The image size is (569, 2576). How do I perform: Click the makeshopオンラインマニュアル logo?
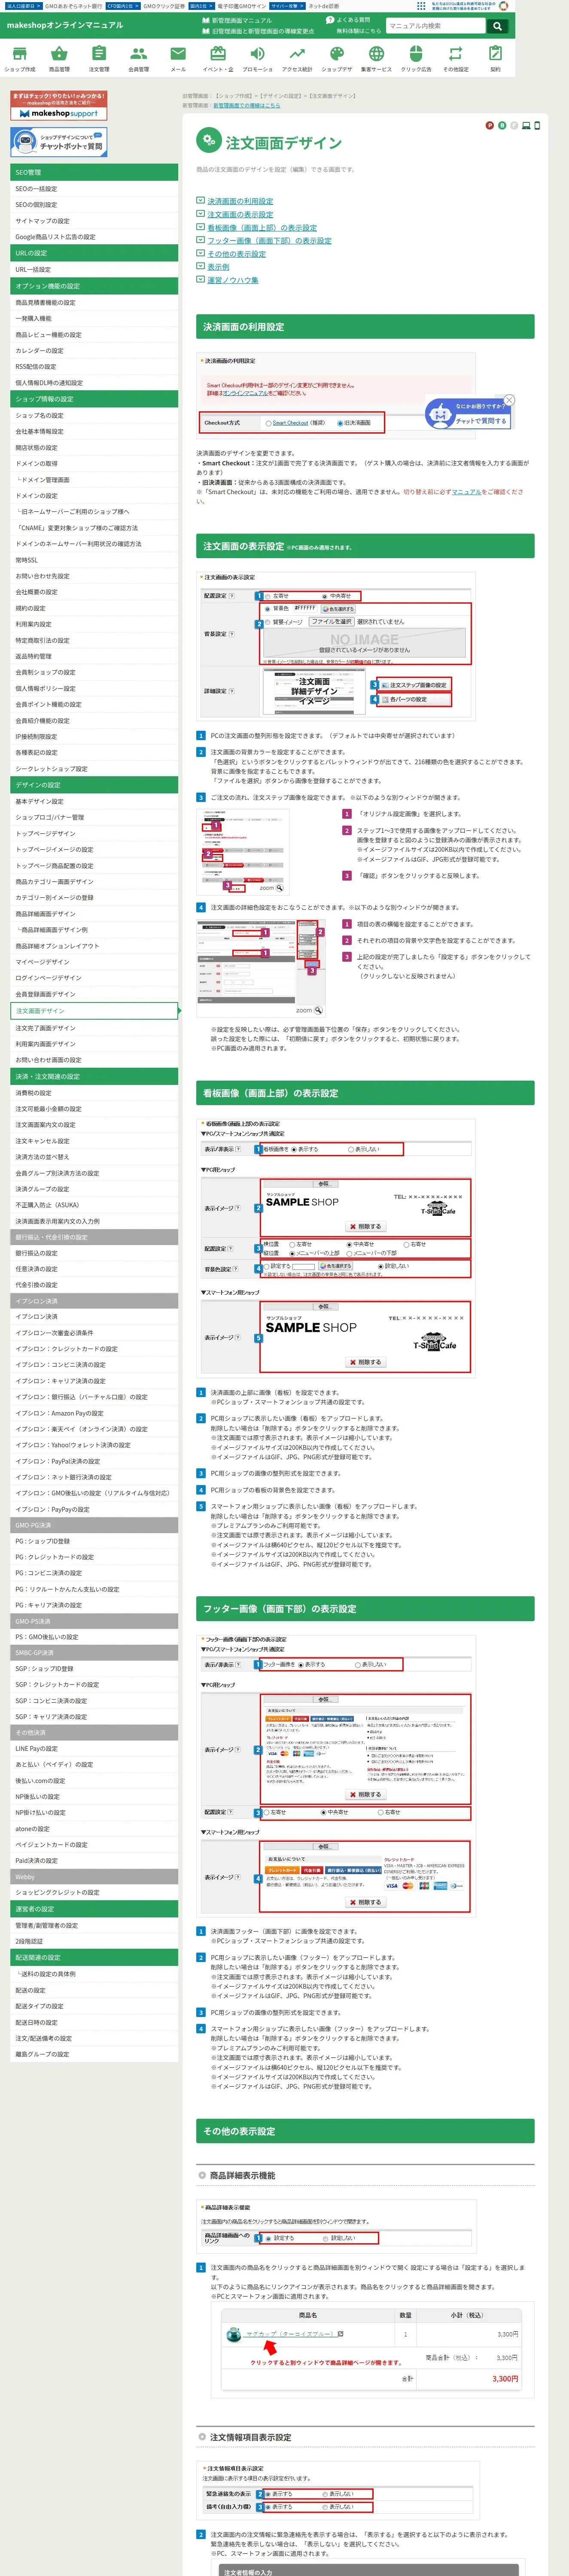(65, 25)
